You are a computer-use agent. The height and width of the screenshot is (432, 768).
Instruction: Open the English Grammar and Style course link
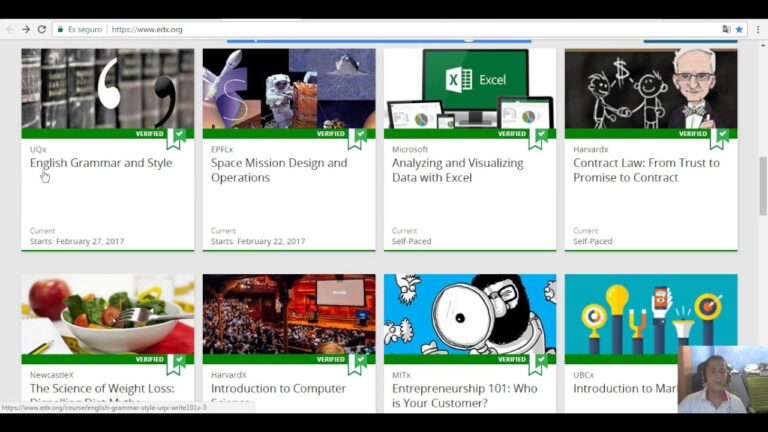point(101,163)
